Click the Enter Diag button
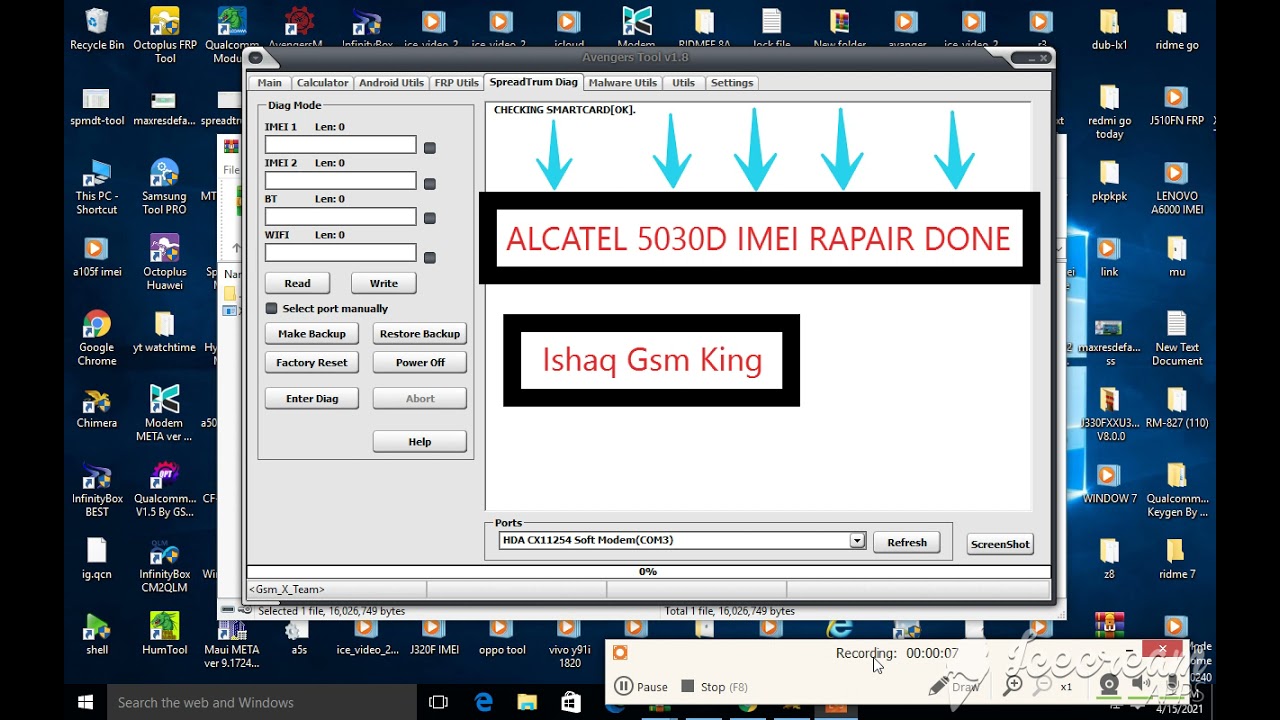 point(312,398)
